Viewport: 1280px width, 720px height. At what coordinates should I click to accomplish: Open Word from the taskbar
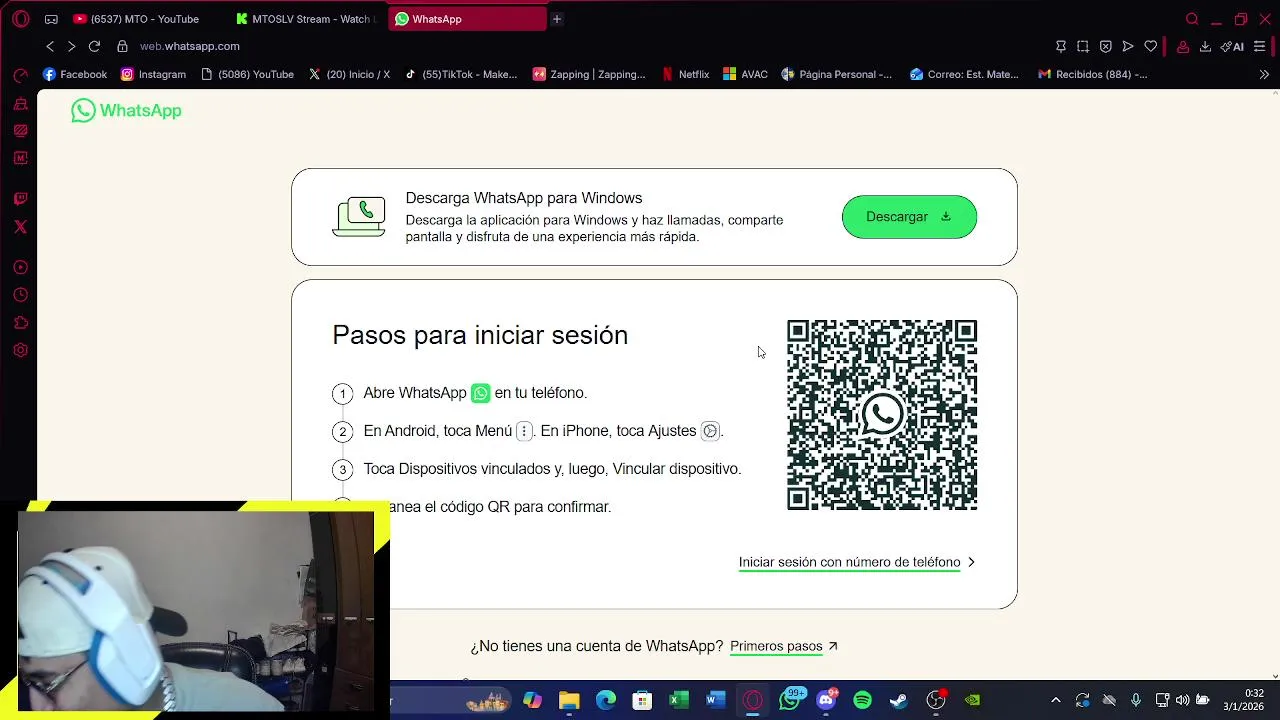pos(716,700)
